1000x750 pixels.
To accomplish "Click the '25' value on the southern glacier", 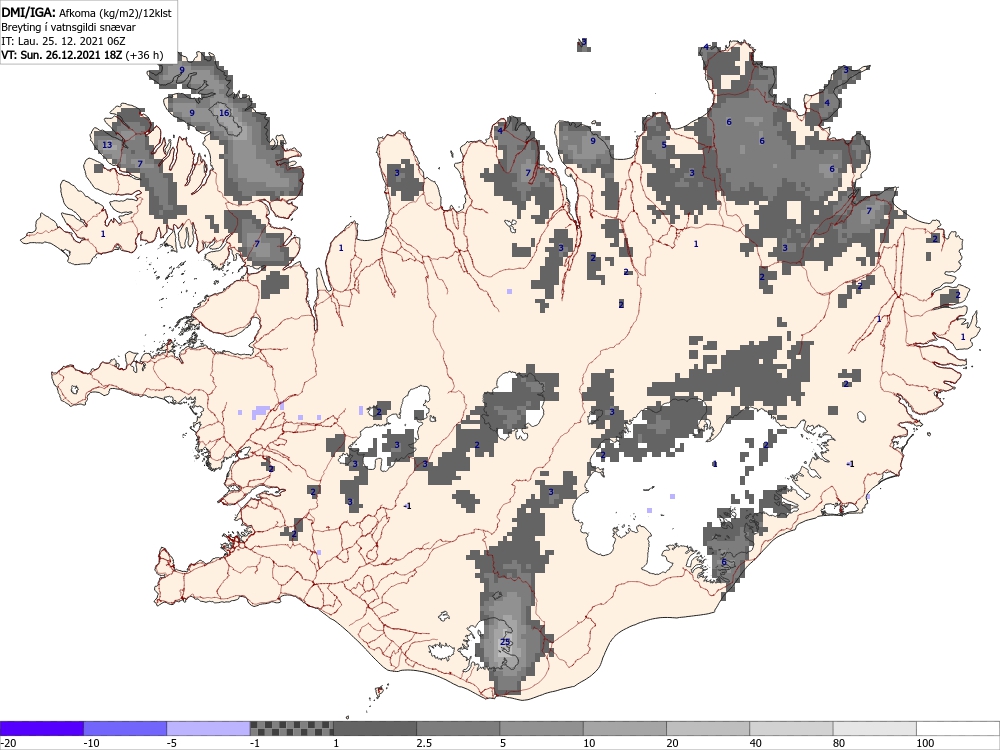I will coord(505,642).
